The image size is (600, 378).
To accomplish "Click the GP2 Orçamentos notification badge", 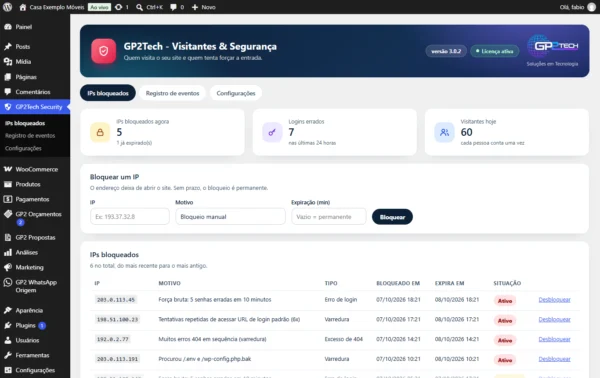I will tap(20, 222).
